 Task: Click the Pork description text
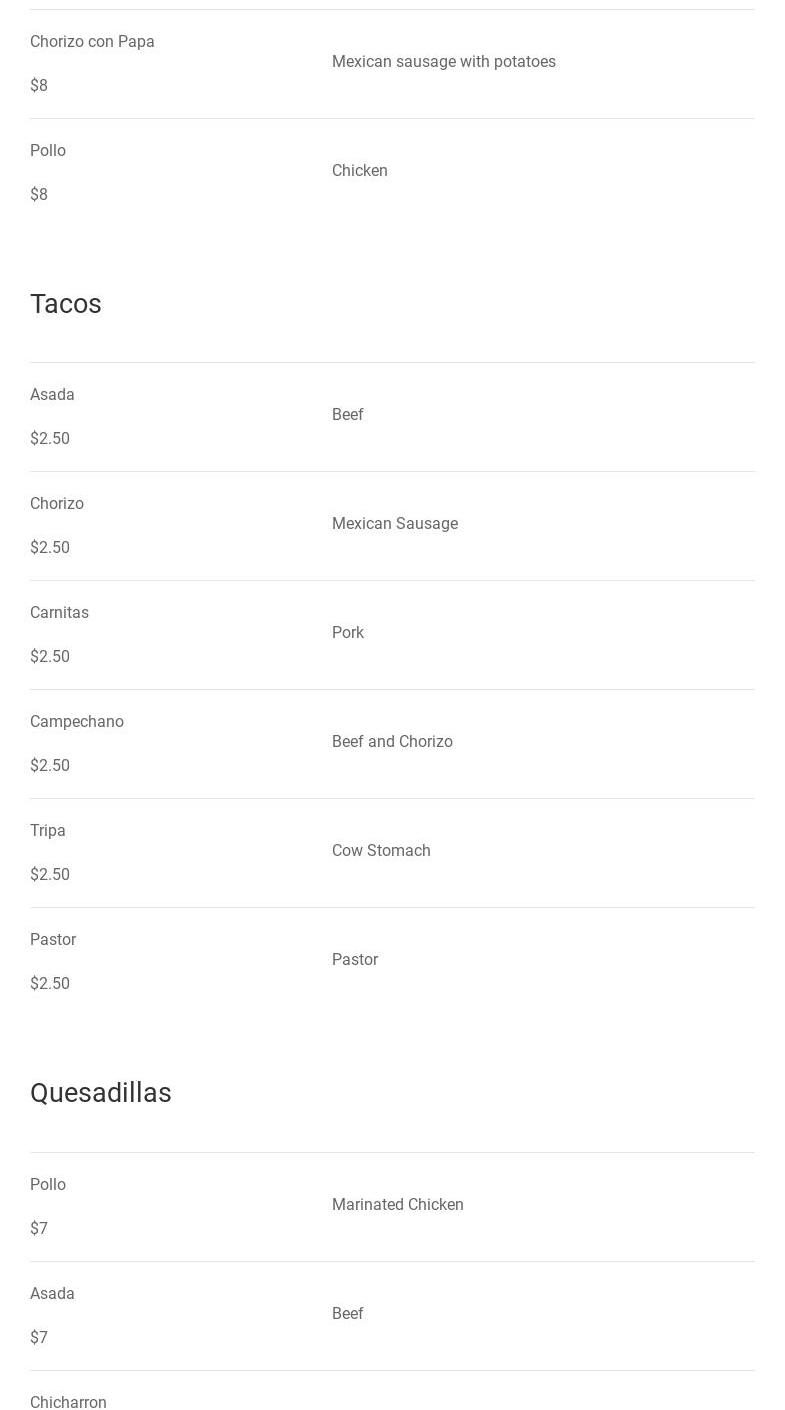click(x=348, y=633)
